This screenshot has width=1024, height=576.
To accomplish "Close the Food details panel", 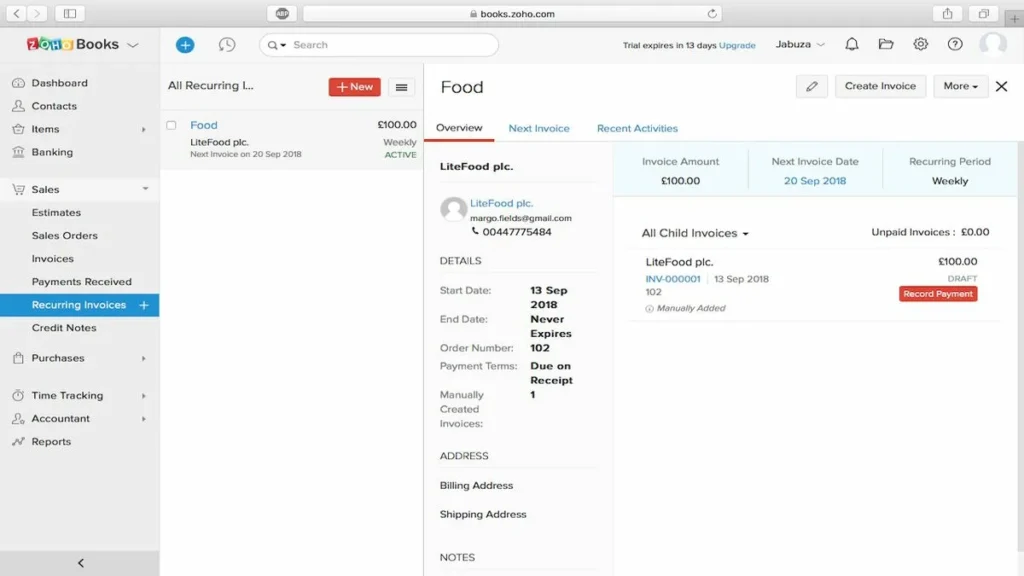I will (1001, 87).
